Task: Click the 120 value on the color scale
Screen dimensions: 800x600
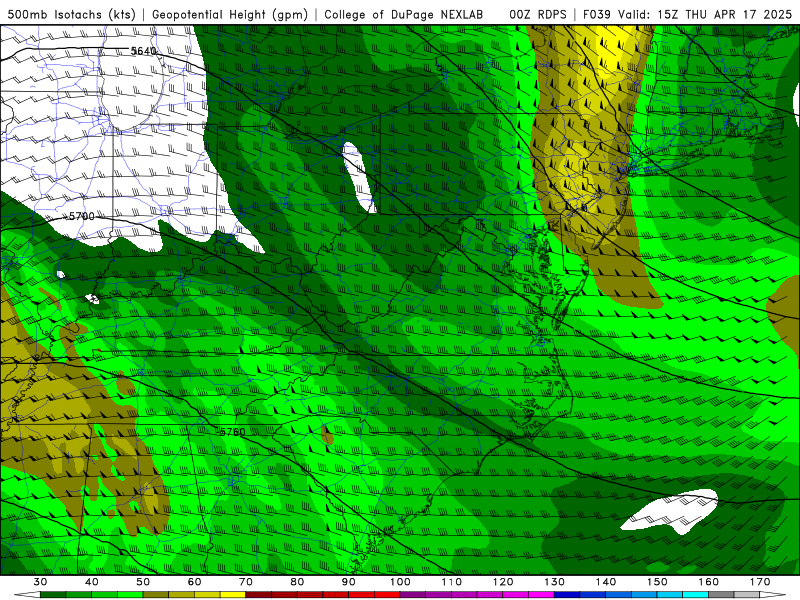Action: pos(503,582)
